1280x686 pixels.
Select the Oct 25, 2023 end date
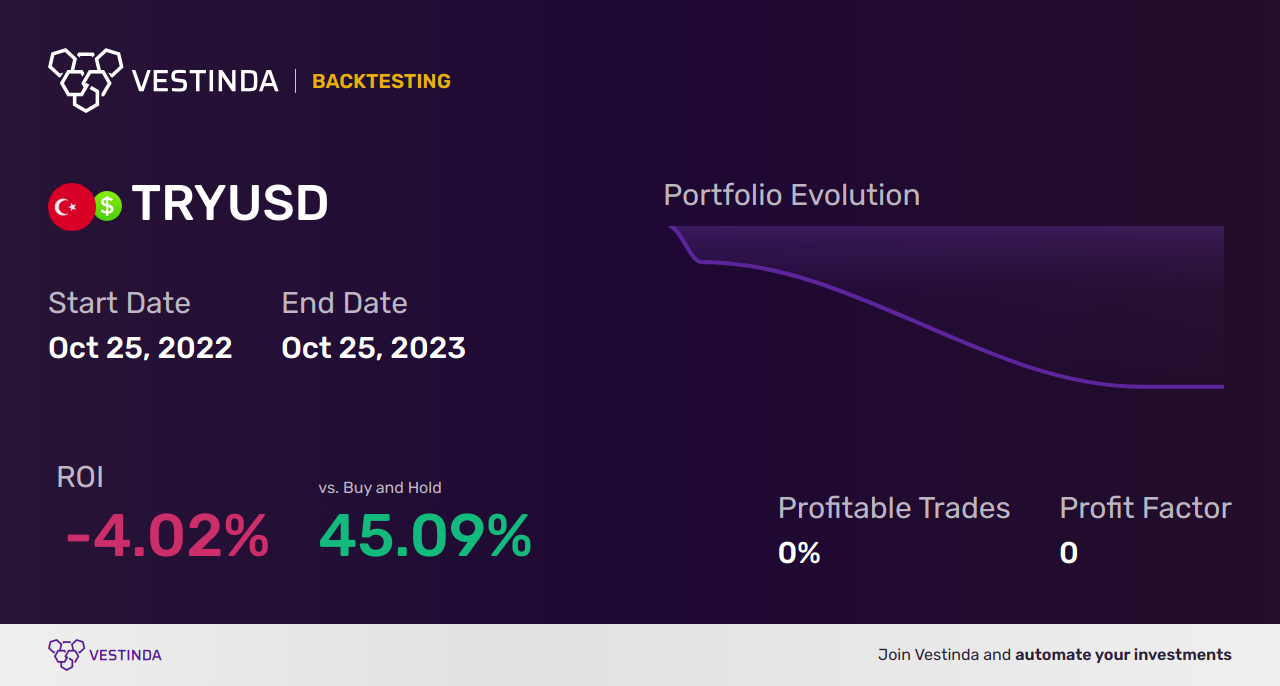[x=373, y=348]
